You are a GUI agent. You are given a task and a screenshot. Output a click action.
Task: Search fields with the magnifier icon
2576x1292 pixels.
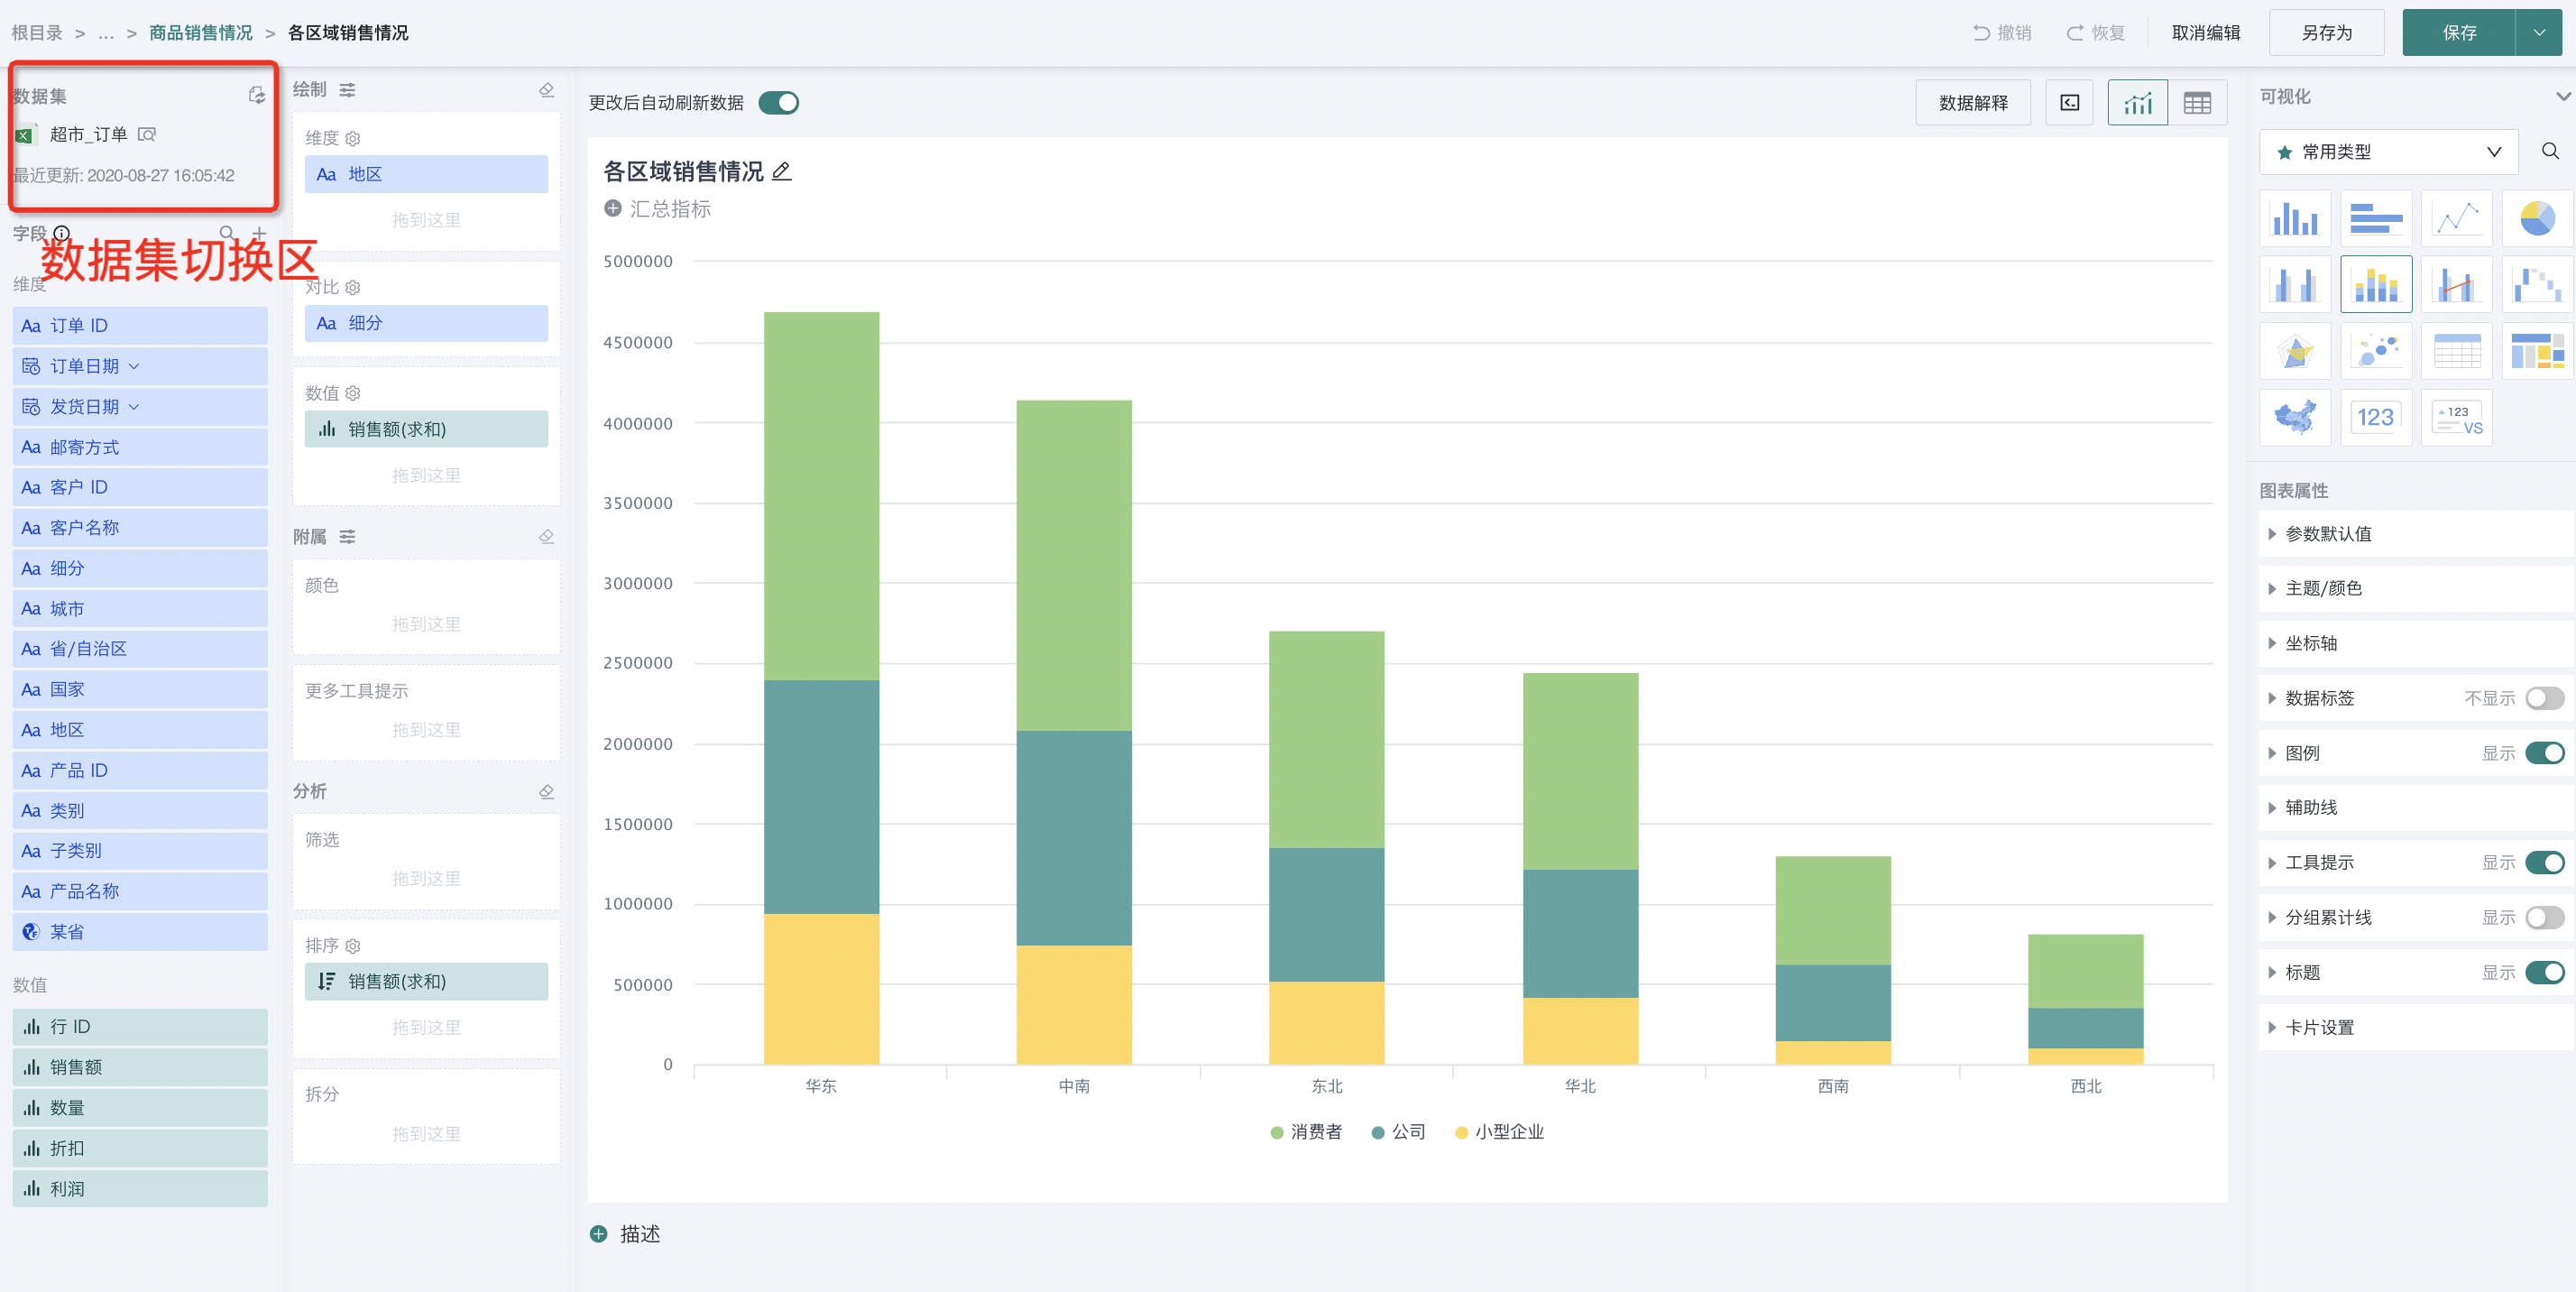click(x=227, y=233)
